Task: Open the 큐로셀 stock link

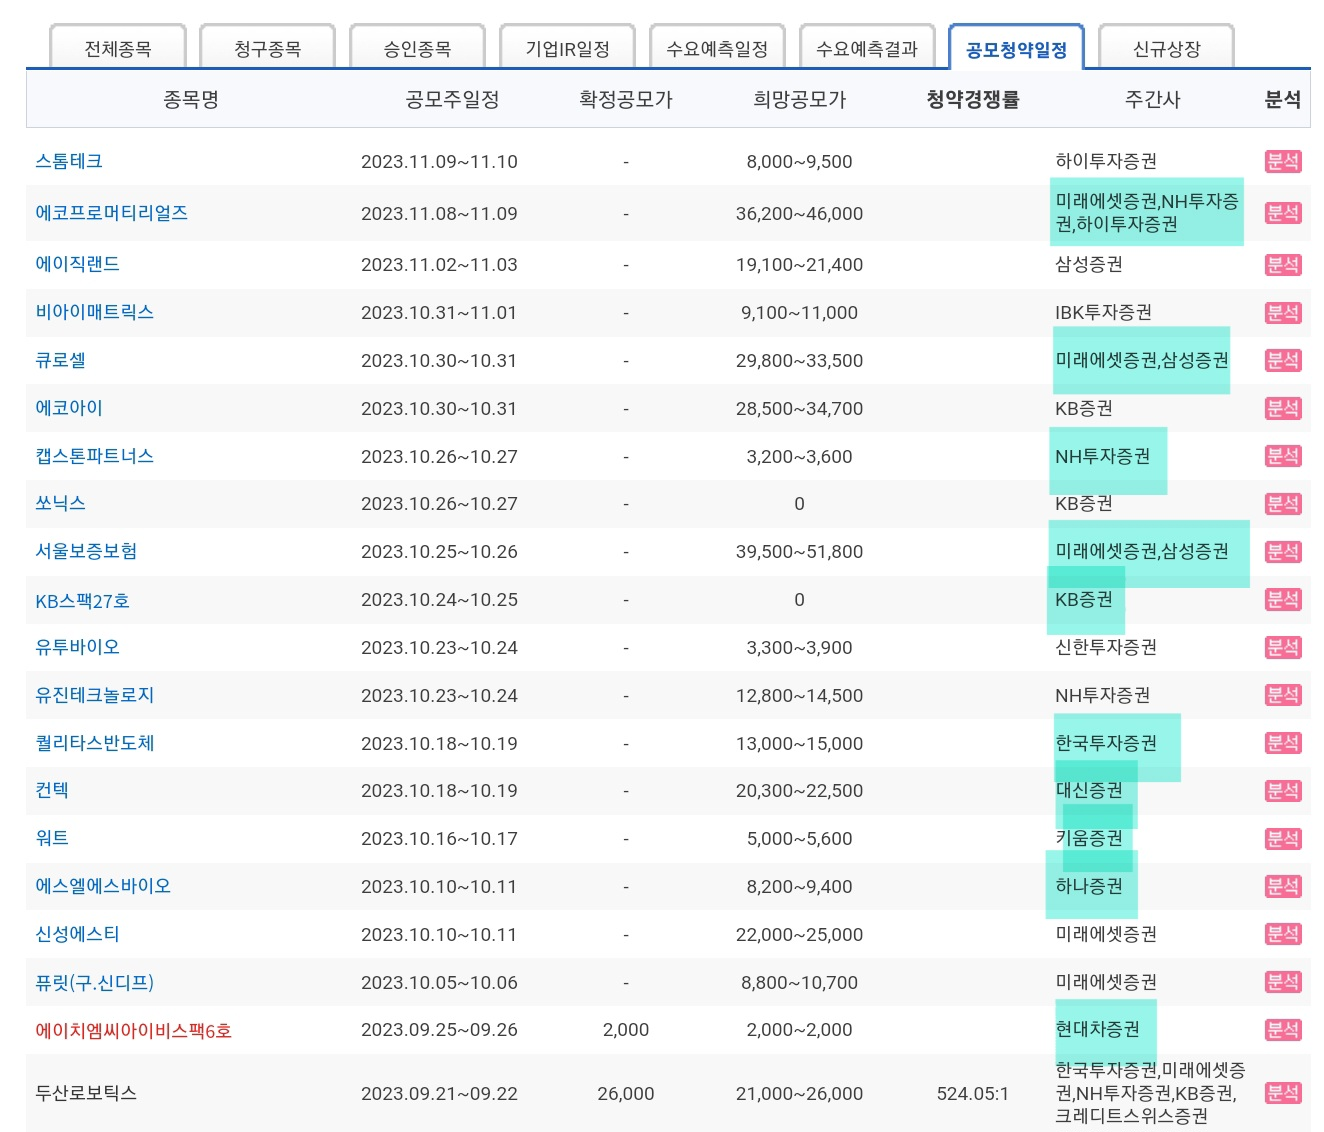Action: [x=61, y=360]
